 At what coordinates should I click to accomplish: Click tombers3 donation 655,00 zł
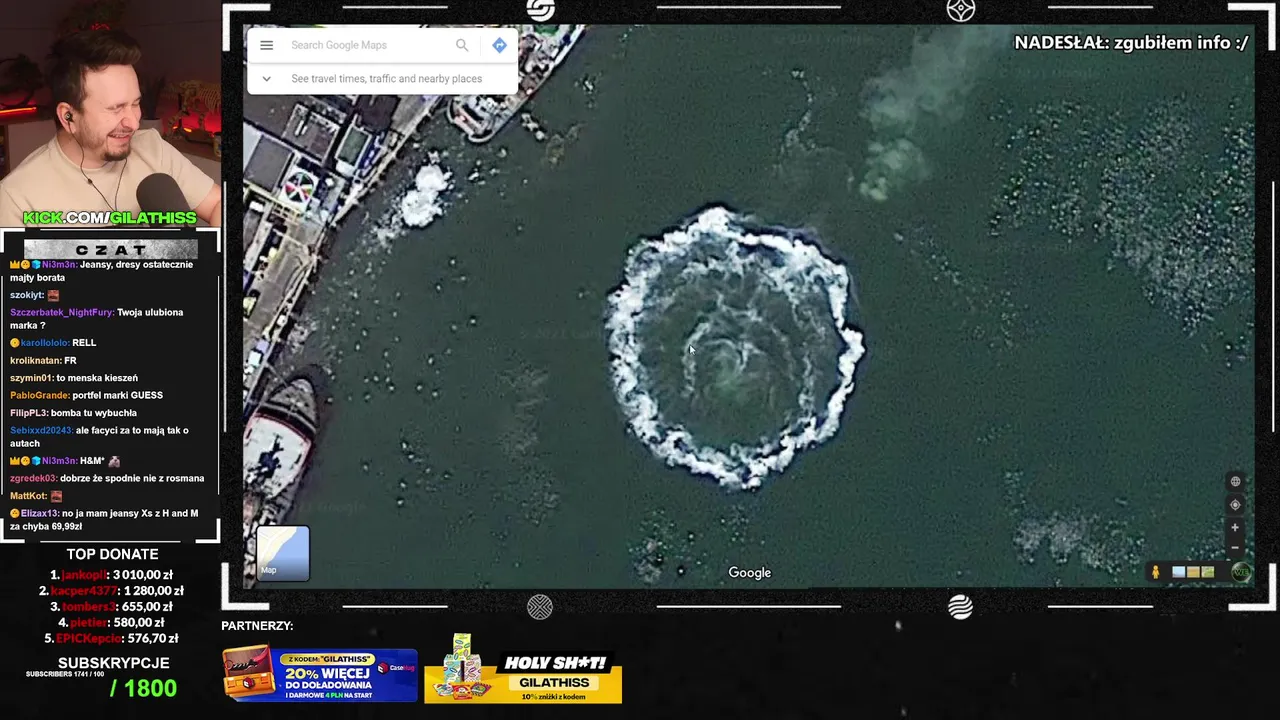pos(112,607)
